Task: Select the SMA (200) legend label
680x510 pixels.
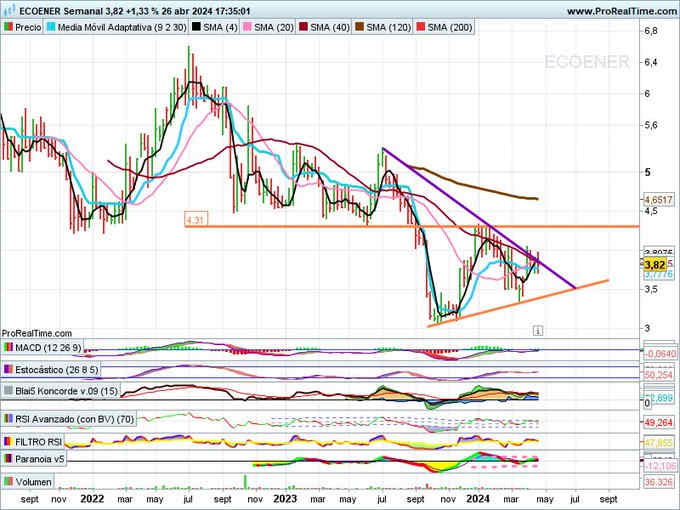Action: 450,27
